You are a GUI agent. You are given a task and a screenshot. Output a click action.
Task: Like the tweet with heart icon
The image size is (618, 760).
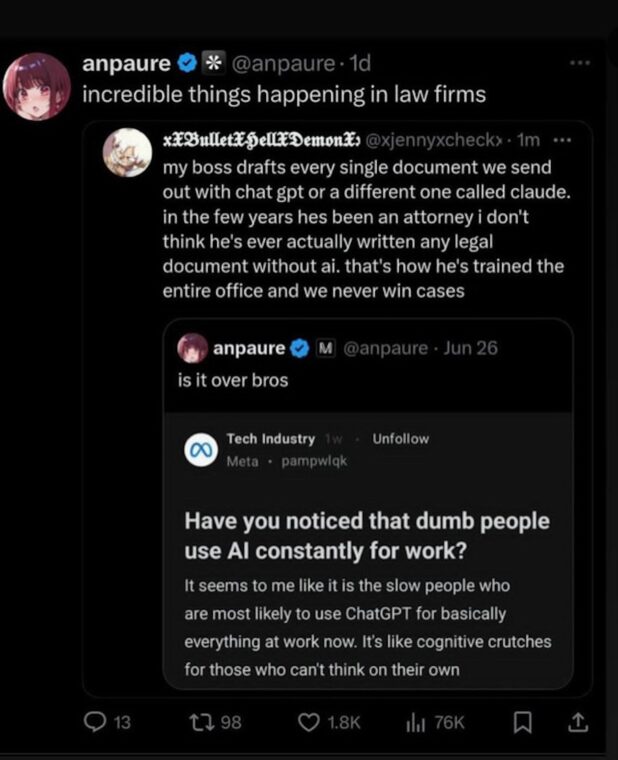click(310, 721)
